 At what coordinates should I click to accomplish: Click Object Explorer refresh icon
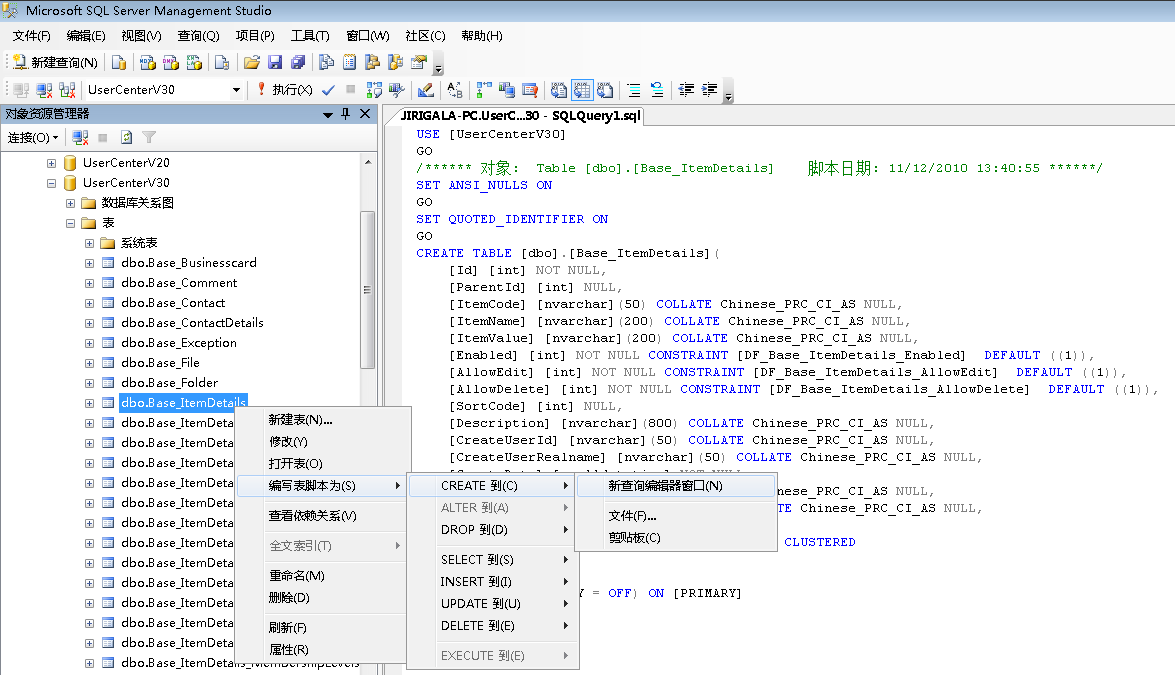point(127,138)
